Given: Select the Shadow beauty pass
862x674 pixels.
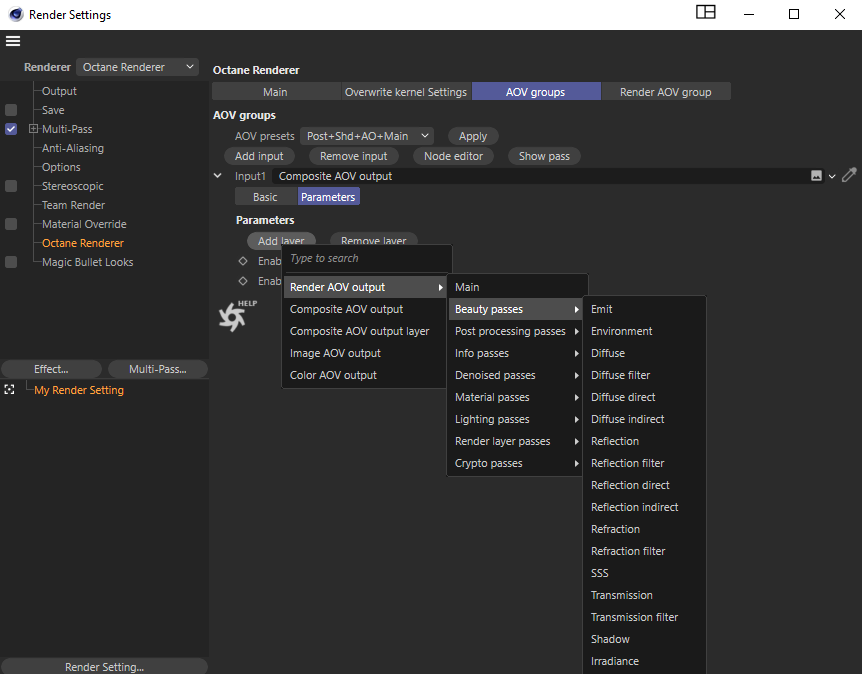Looking at the screenshot, I should pyautogui.click(x=644, y=639).
